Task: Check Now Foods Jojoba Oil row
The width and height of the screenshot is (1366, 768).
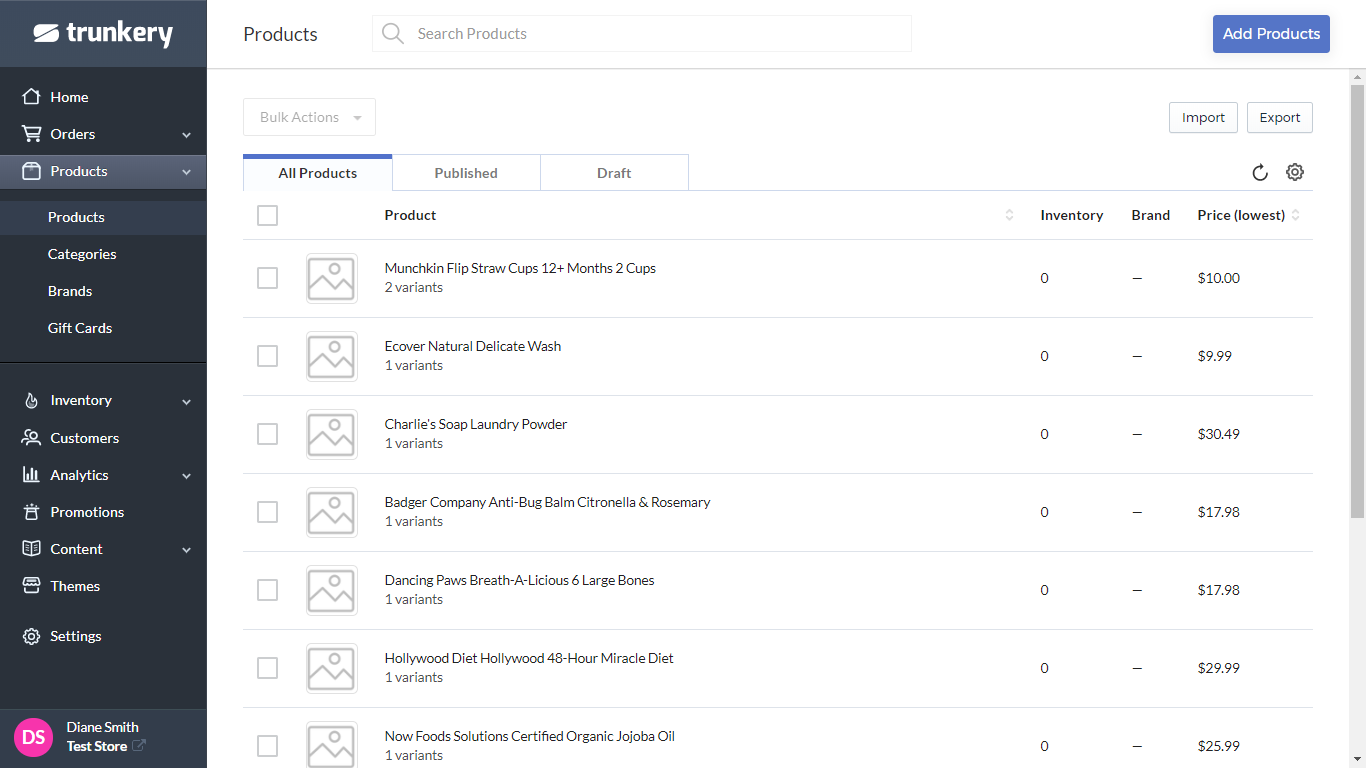Action: (267, 746)
